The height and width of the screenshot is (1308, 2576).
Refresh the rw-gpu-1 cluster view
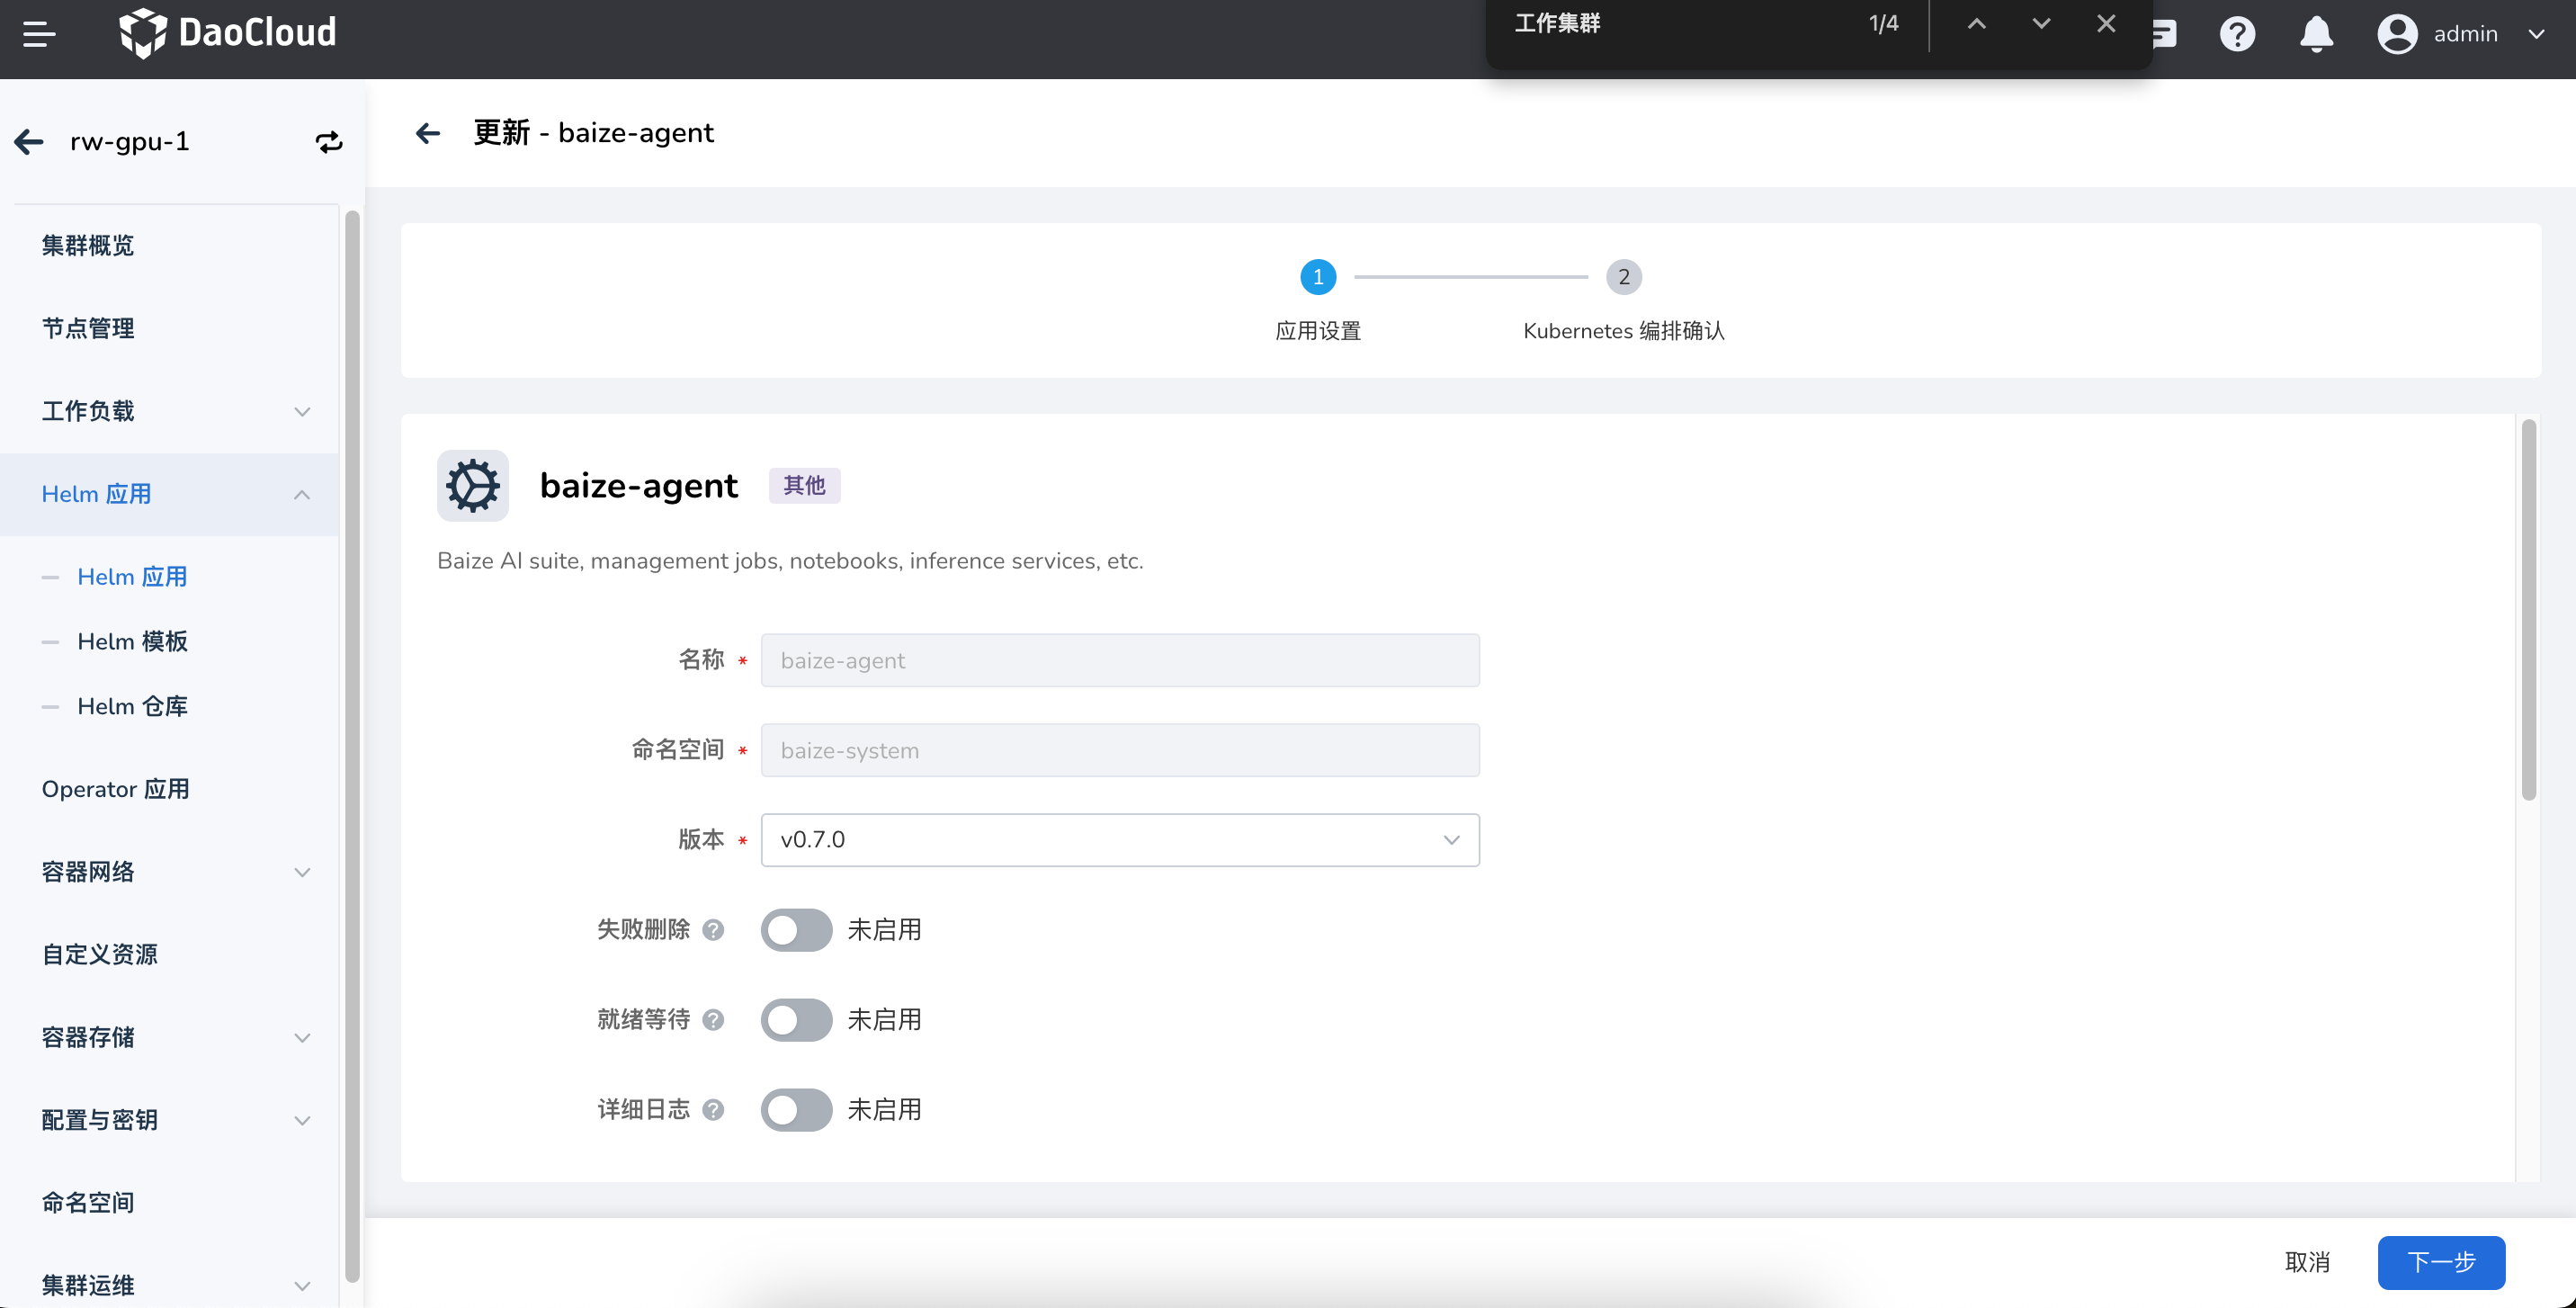pyautogui.click(x=329, y=141)
